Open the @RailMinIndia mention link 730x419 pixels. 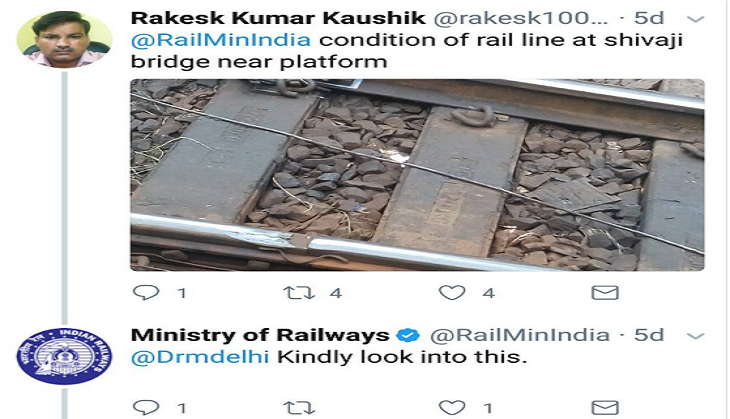click(221, 40)
